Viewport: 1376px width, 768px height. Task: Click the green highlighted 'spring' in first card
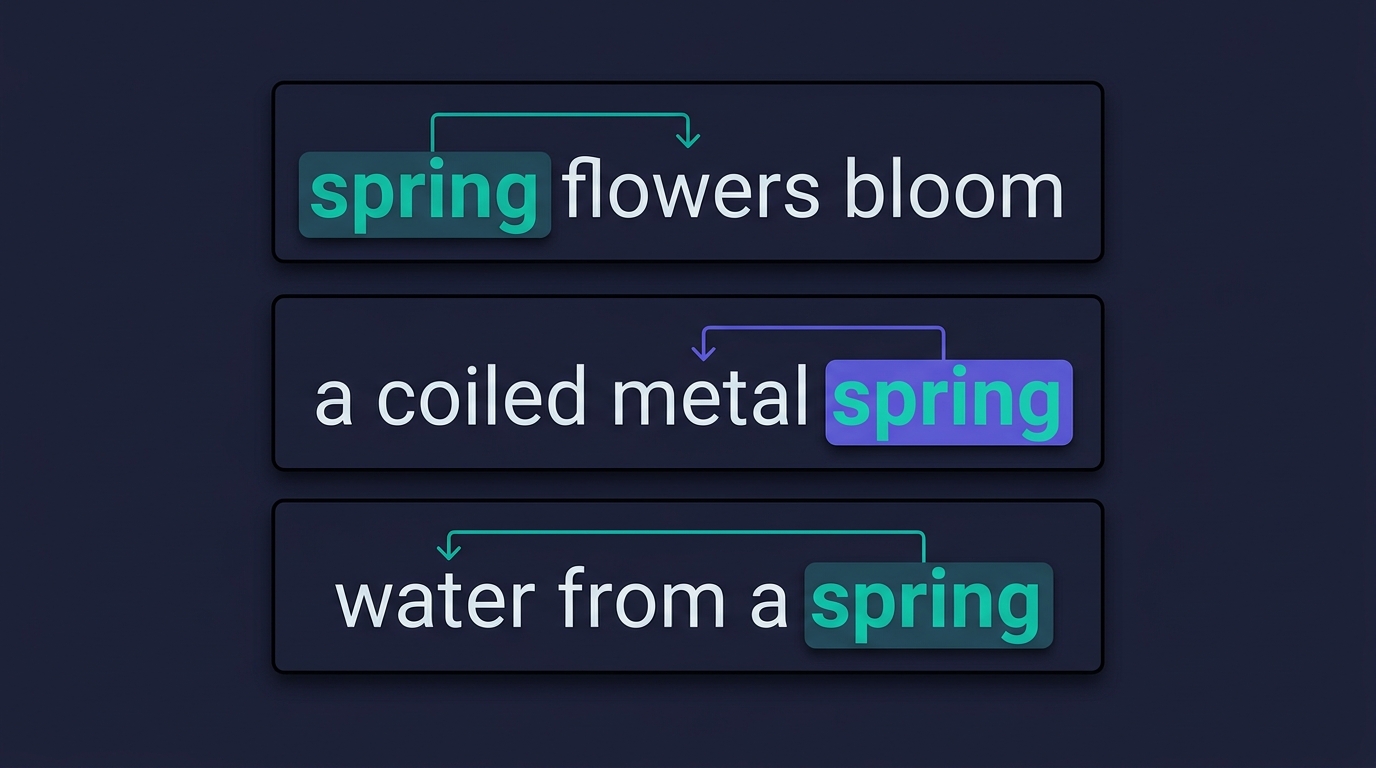coord(425,195)
